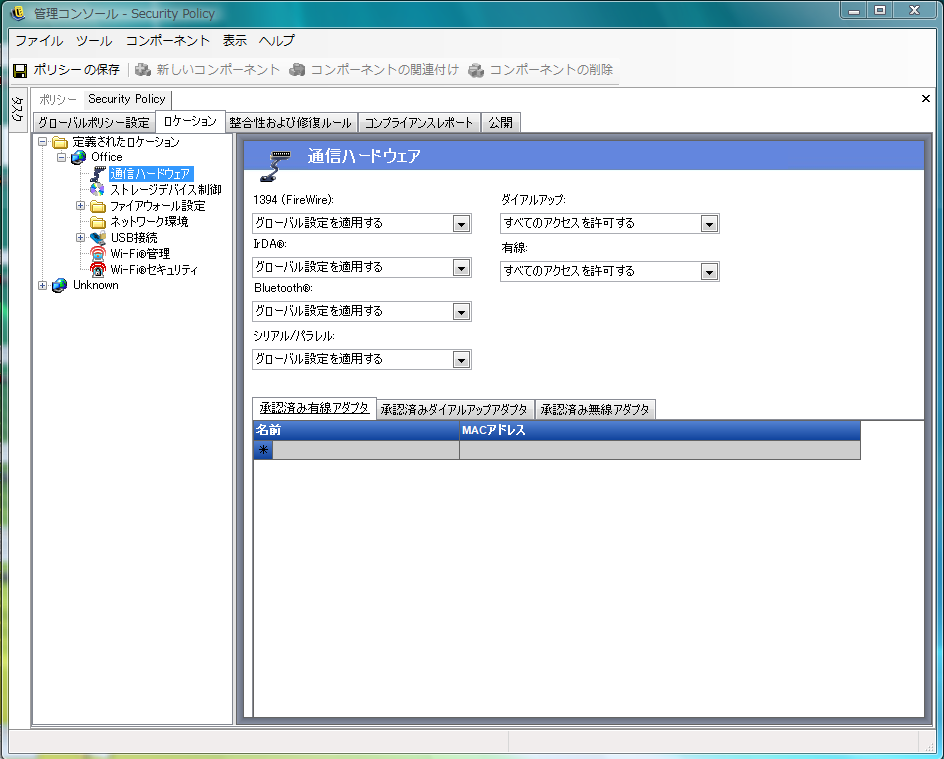Open the タスク side panel tab
This screenshot has height=759, width=944.
pos(17,109)
